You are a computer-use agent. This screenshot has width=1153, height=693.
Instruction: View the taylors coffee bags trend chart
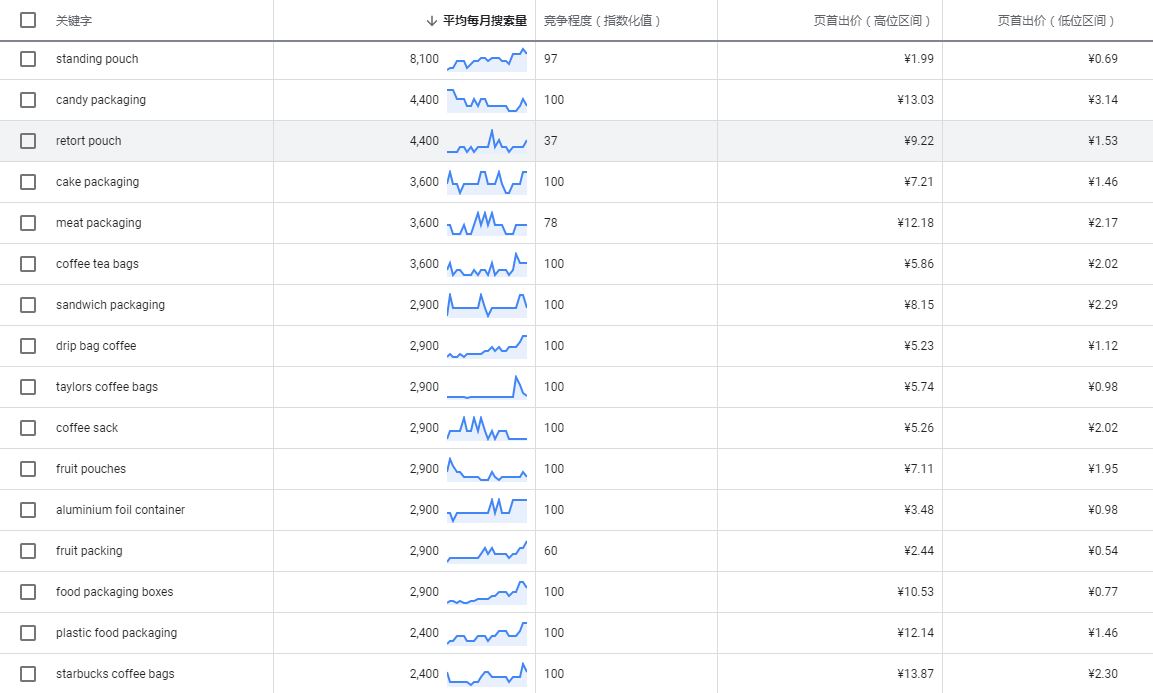tap(487, 387)
